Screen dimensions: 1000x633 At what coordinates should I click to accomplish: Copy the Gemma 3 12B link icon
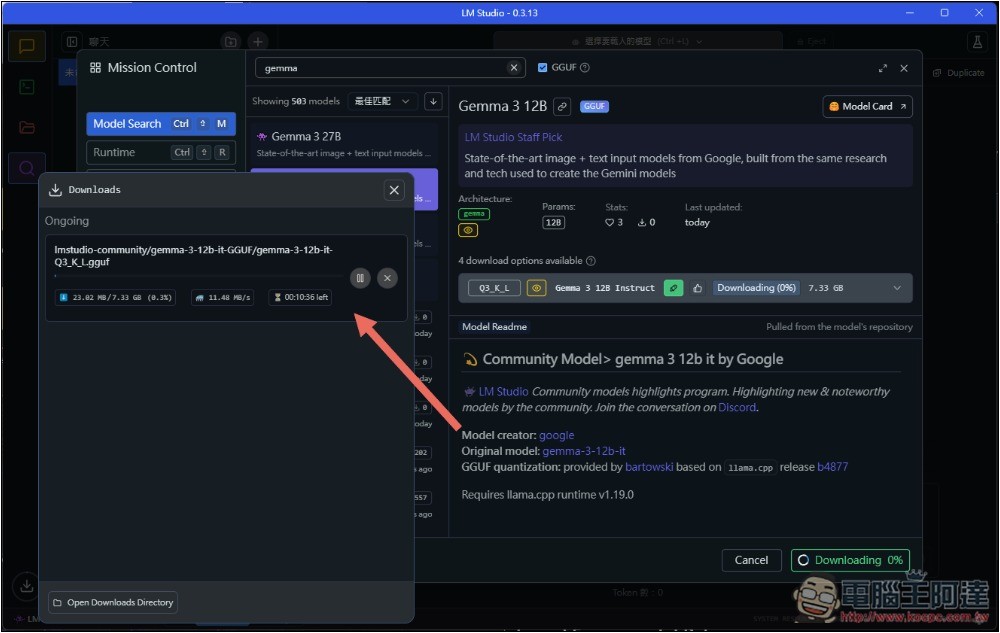point(563,106)
